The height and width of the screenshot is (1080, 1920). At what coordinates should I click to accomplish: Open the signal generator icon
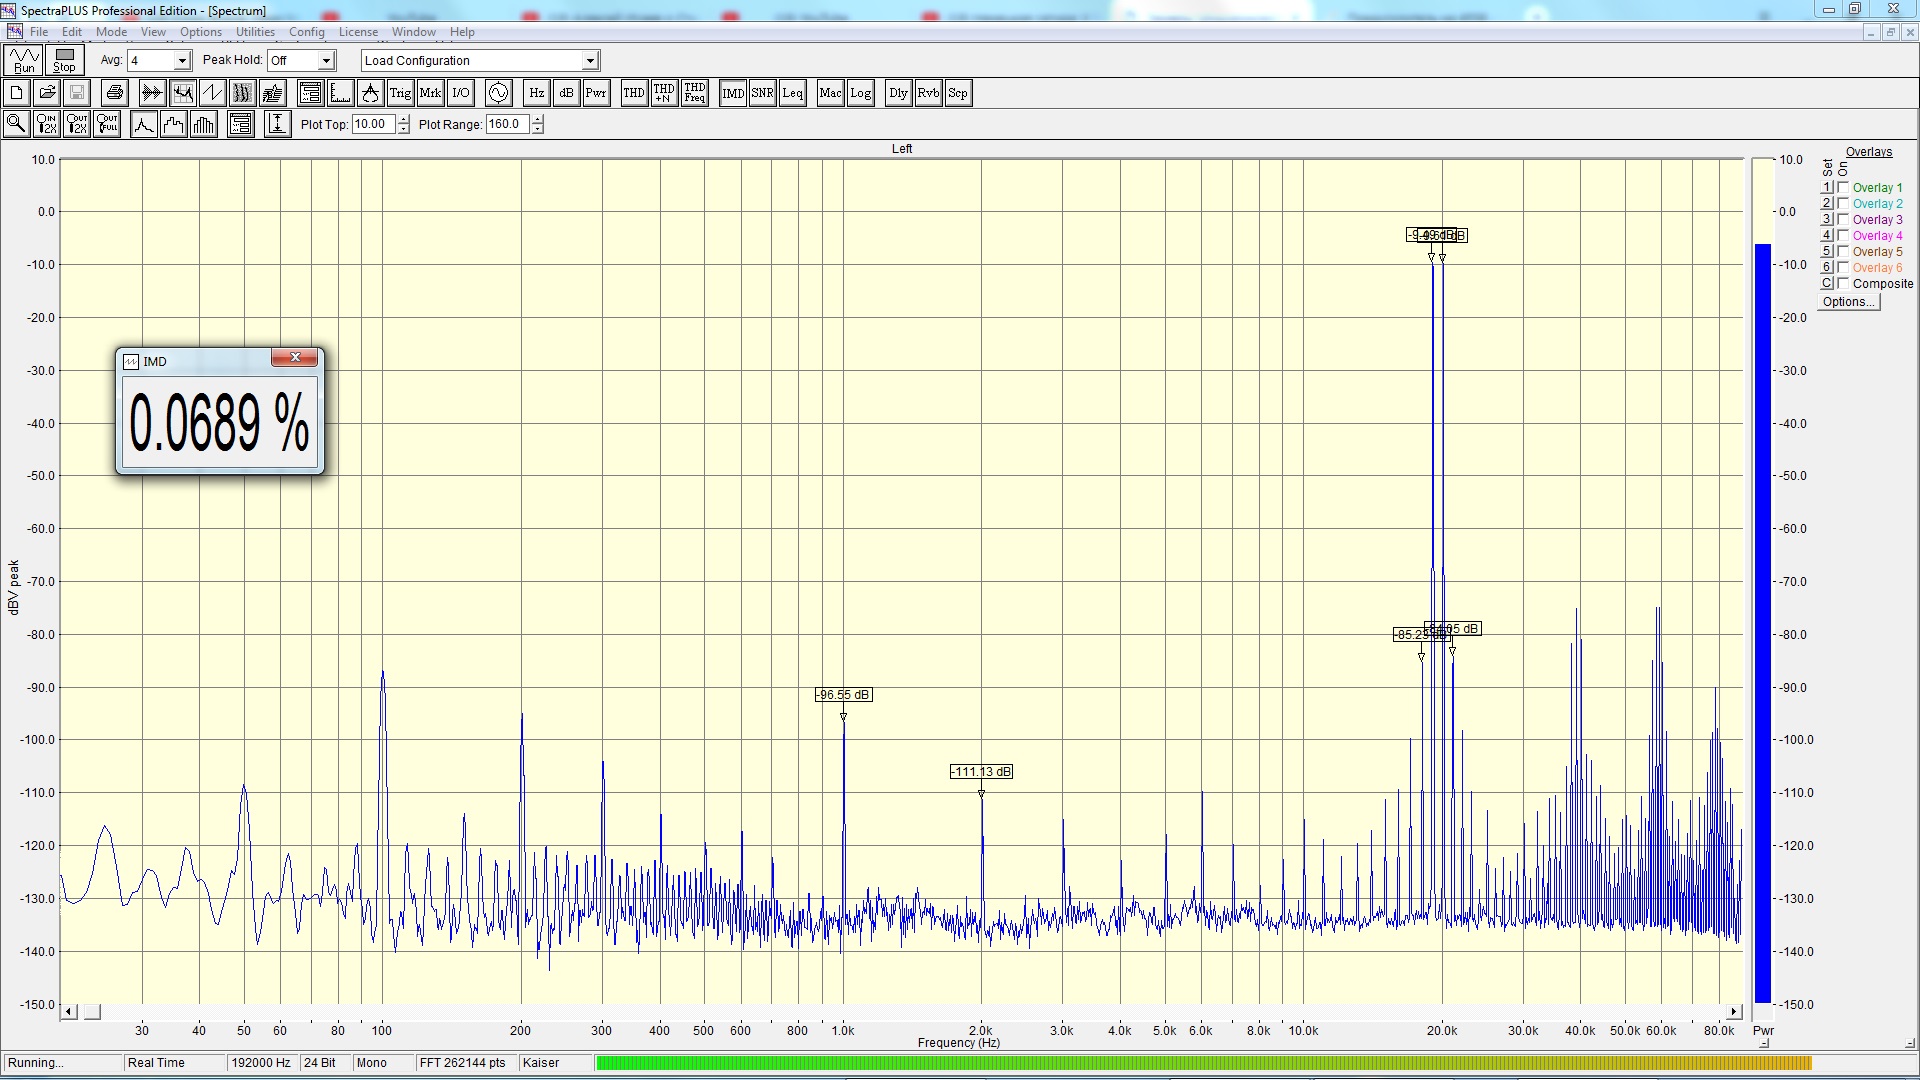click(498, 93)
